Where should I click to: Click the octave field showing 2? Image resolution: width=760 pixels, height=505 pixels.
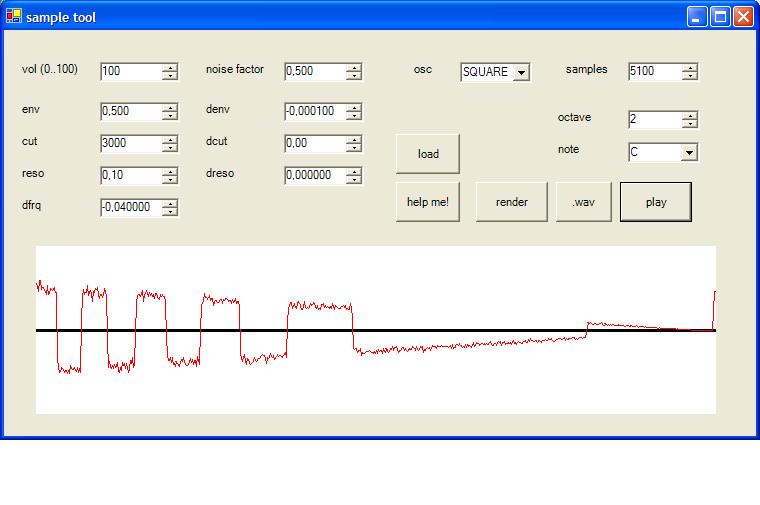click(x=655, y=119)
